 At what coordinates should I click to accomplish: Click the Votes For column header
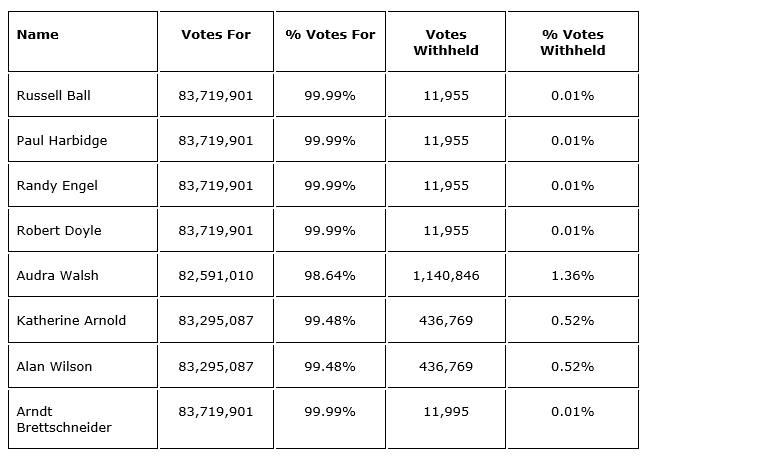216,35
